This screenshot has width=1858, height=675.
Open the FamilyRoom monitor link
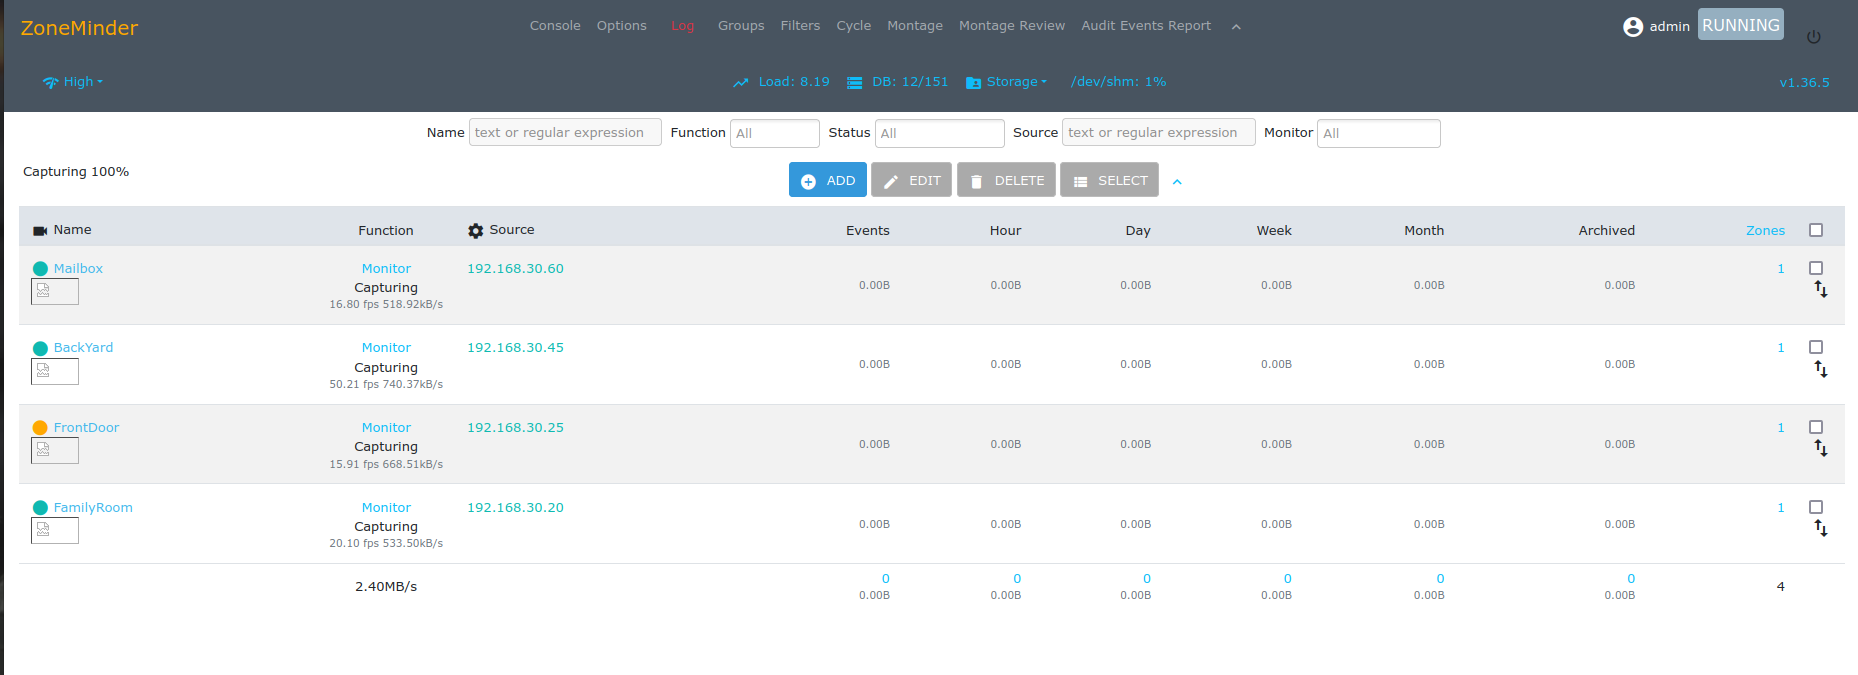93,508
